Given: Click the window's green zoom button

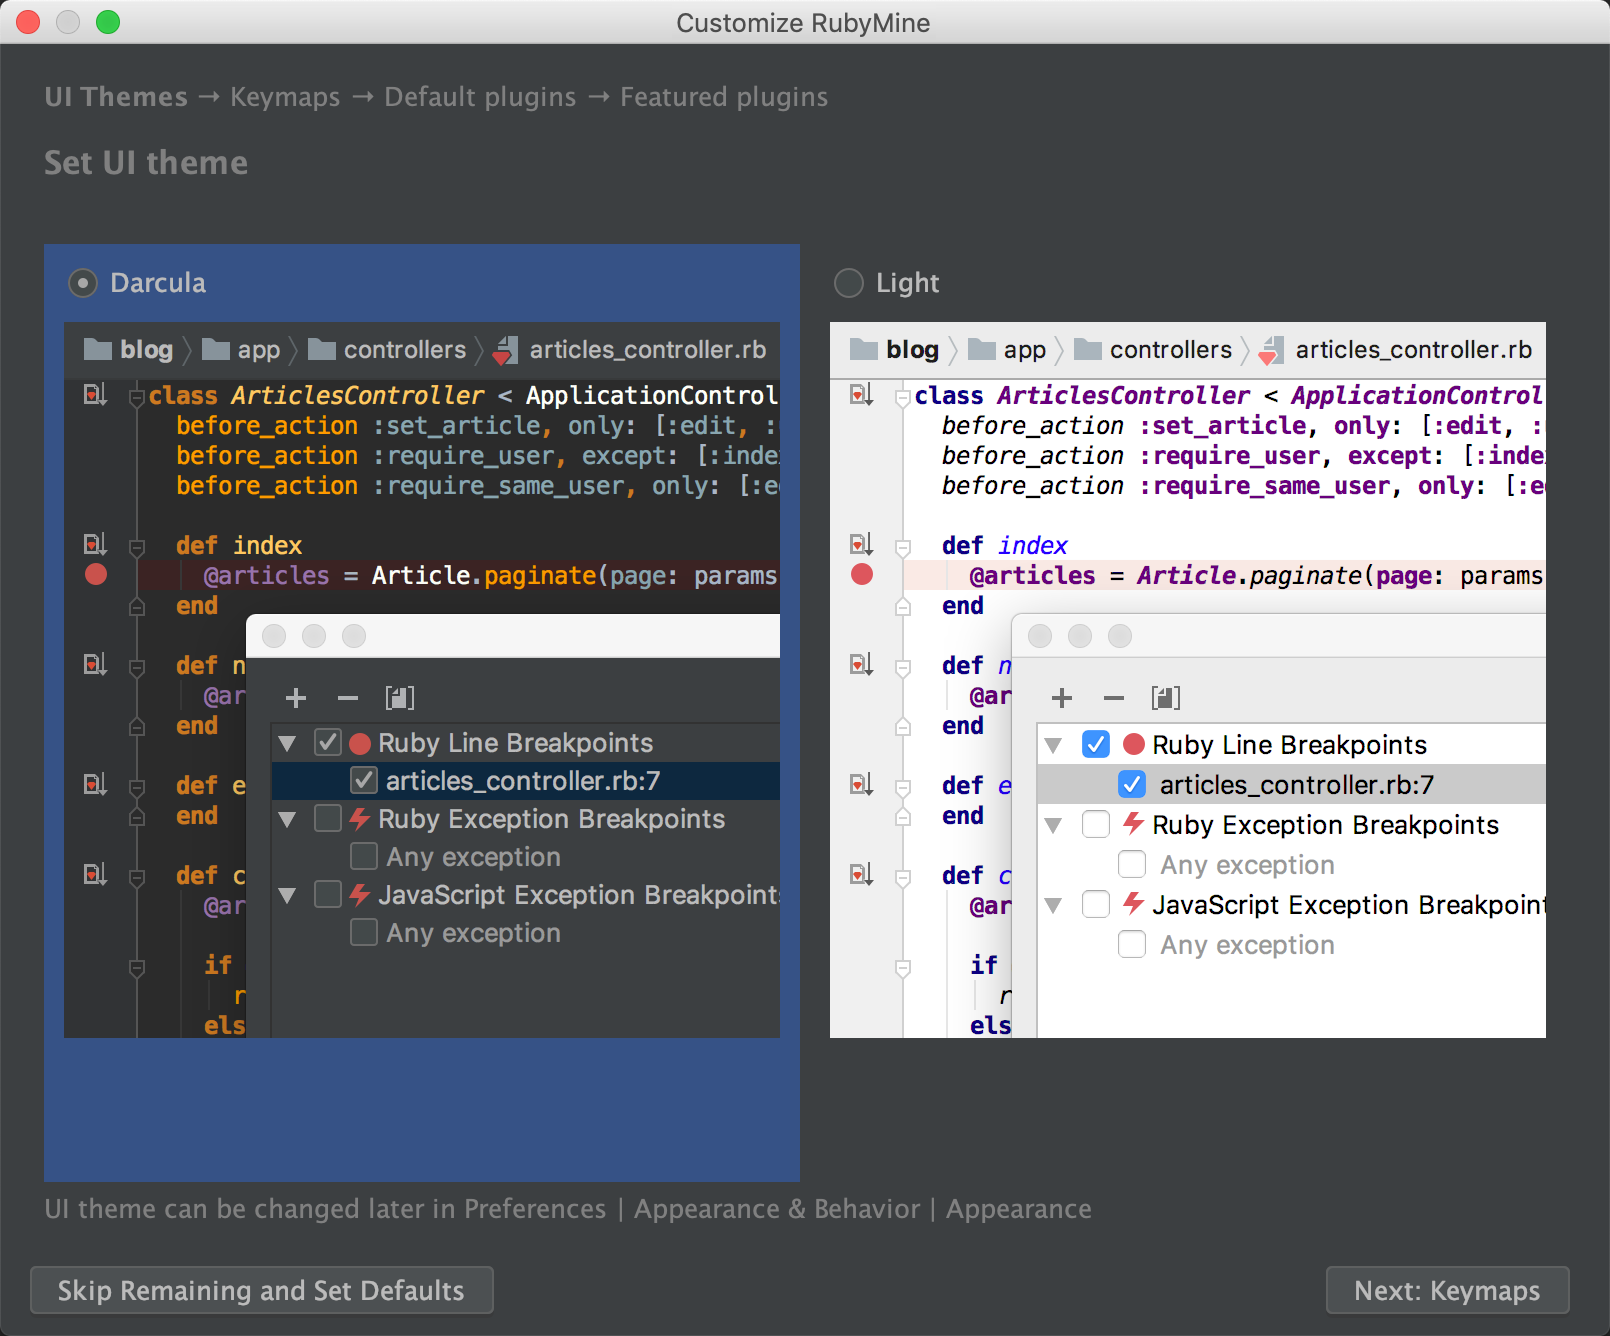Looking at the screenshot, I should pos(108,22).
